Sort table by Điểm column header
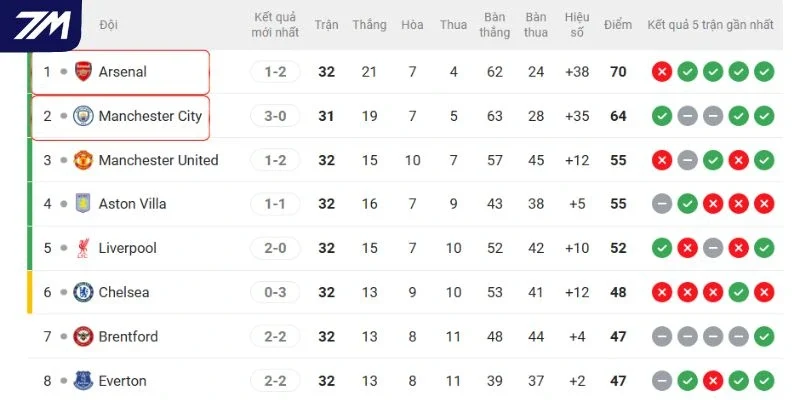Viewport: 800px width, 400px height. coord(617,24)
